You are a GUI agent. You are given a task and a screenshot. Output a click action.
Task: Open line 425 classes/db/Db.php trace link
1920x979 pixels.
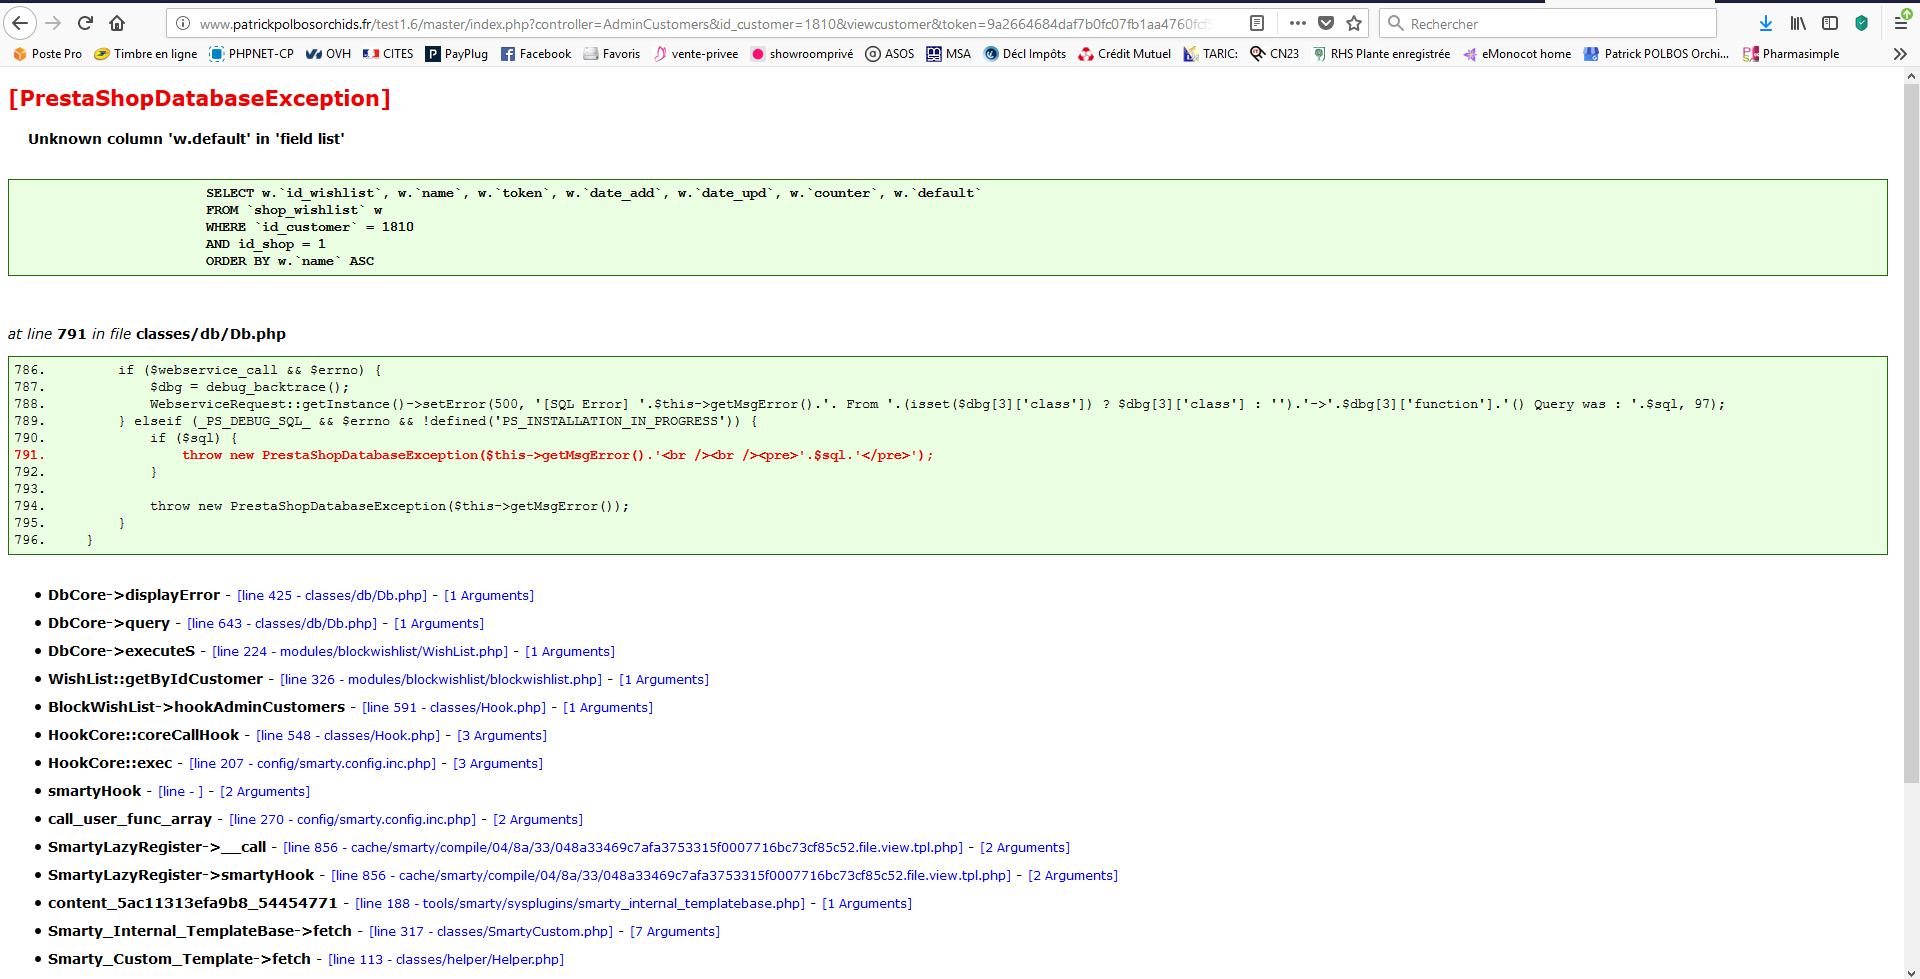click(332, 595)
